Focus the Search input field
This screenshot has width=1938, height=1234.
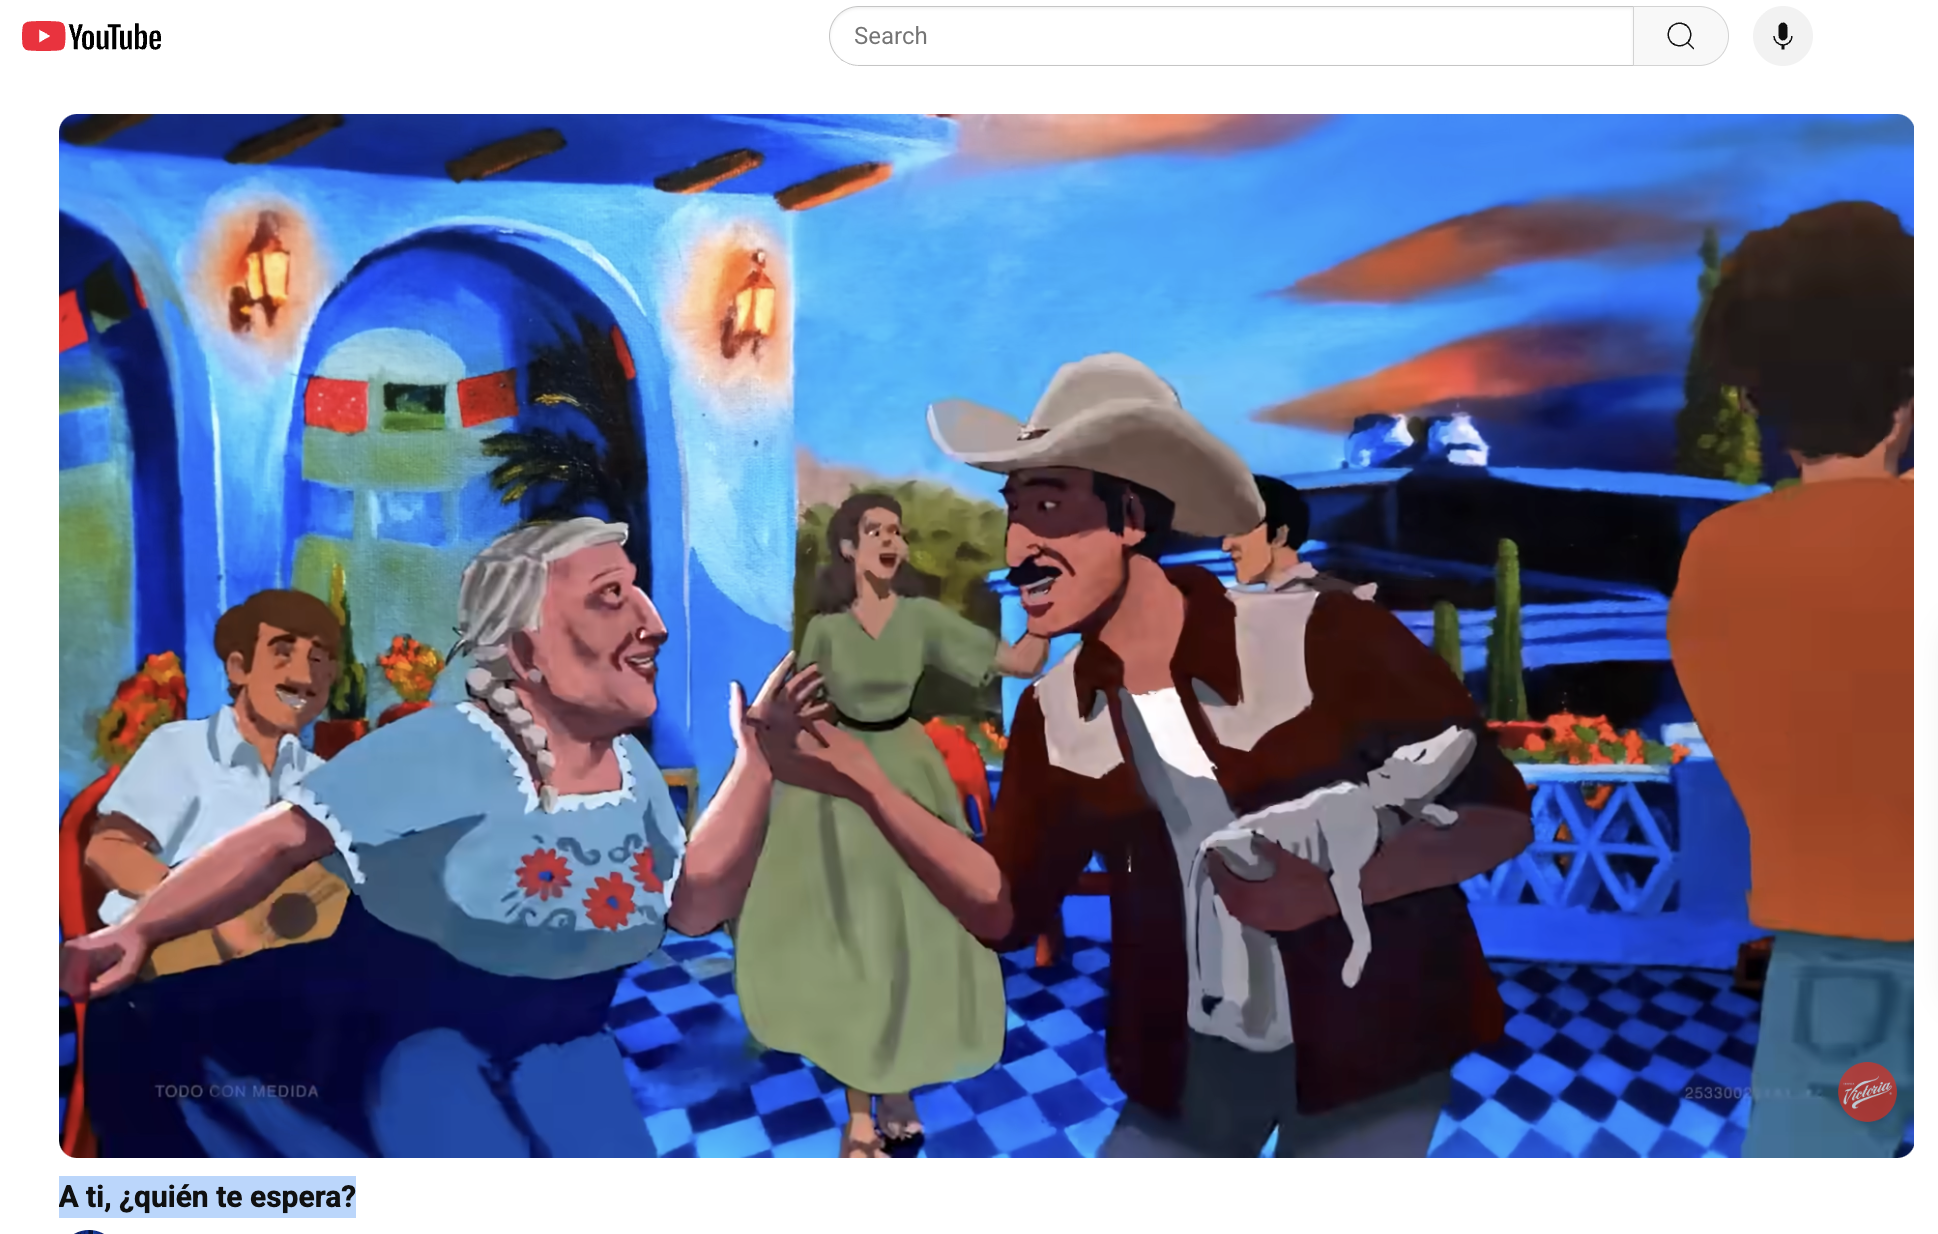coord(1230,36)
